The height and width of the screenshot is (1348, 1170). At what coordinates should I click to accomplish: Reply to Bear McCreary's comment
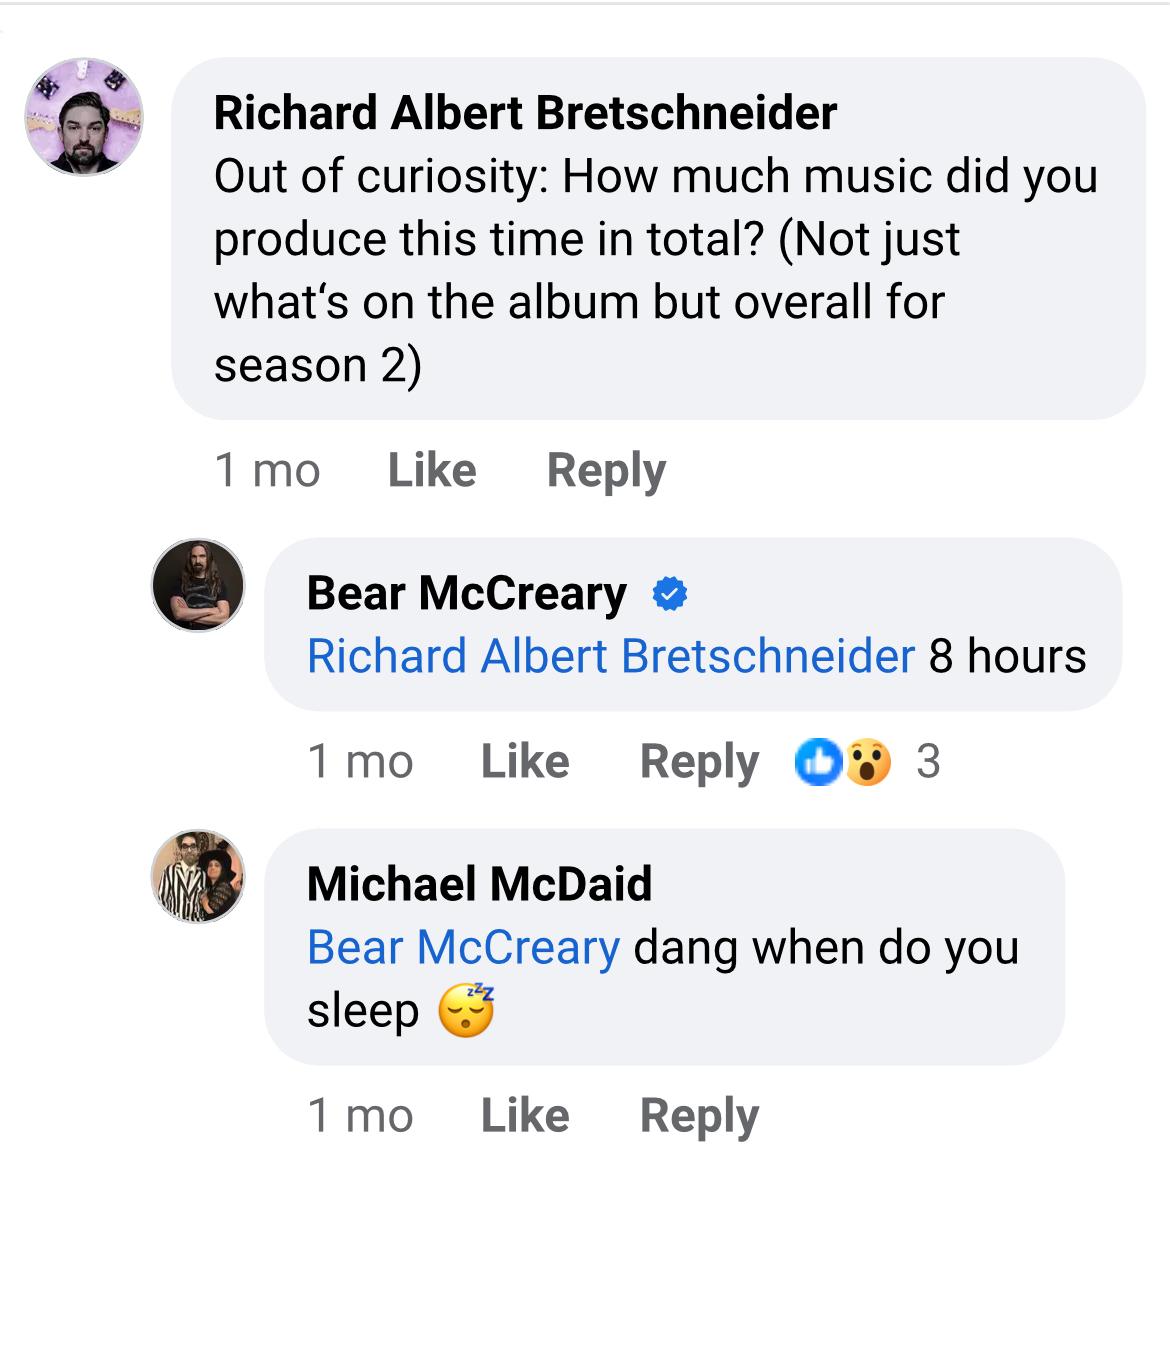[699, 762]
